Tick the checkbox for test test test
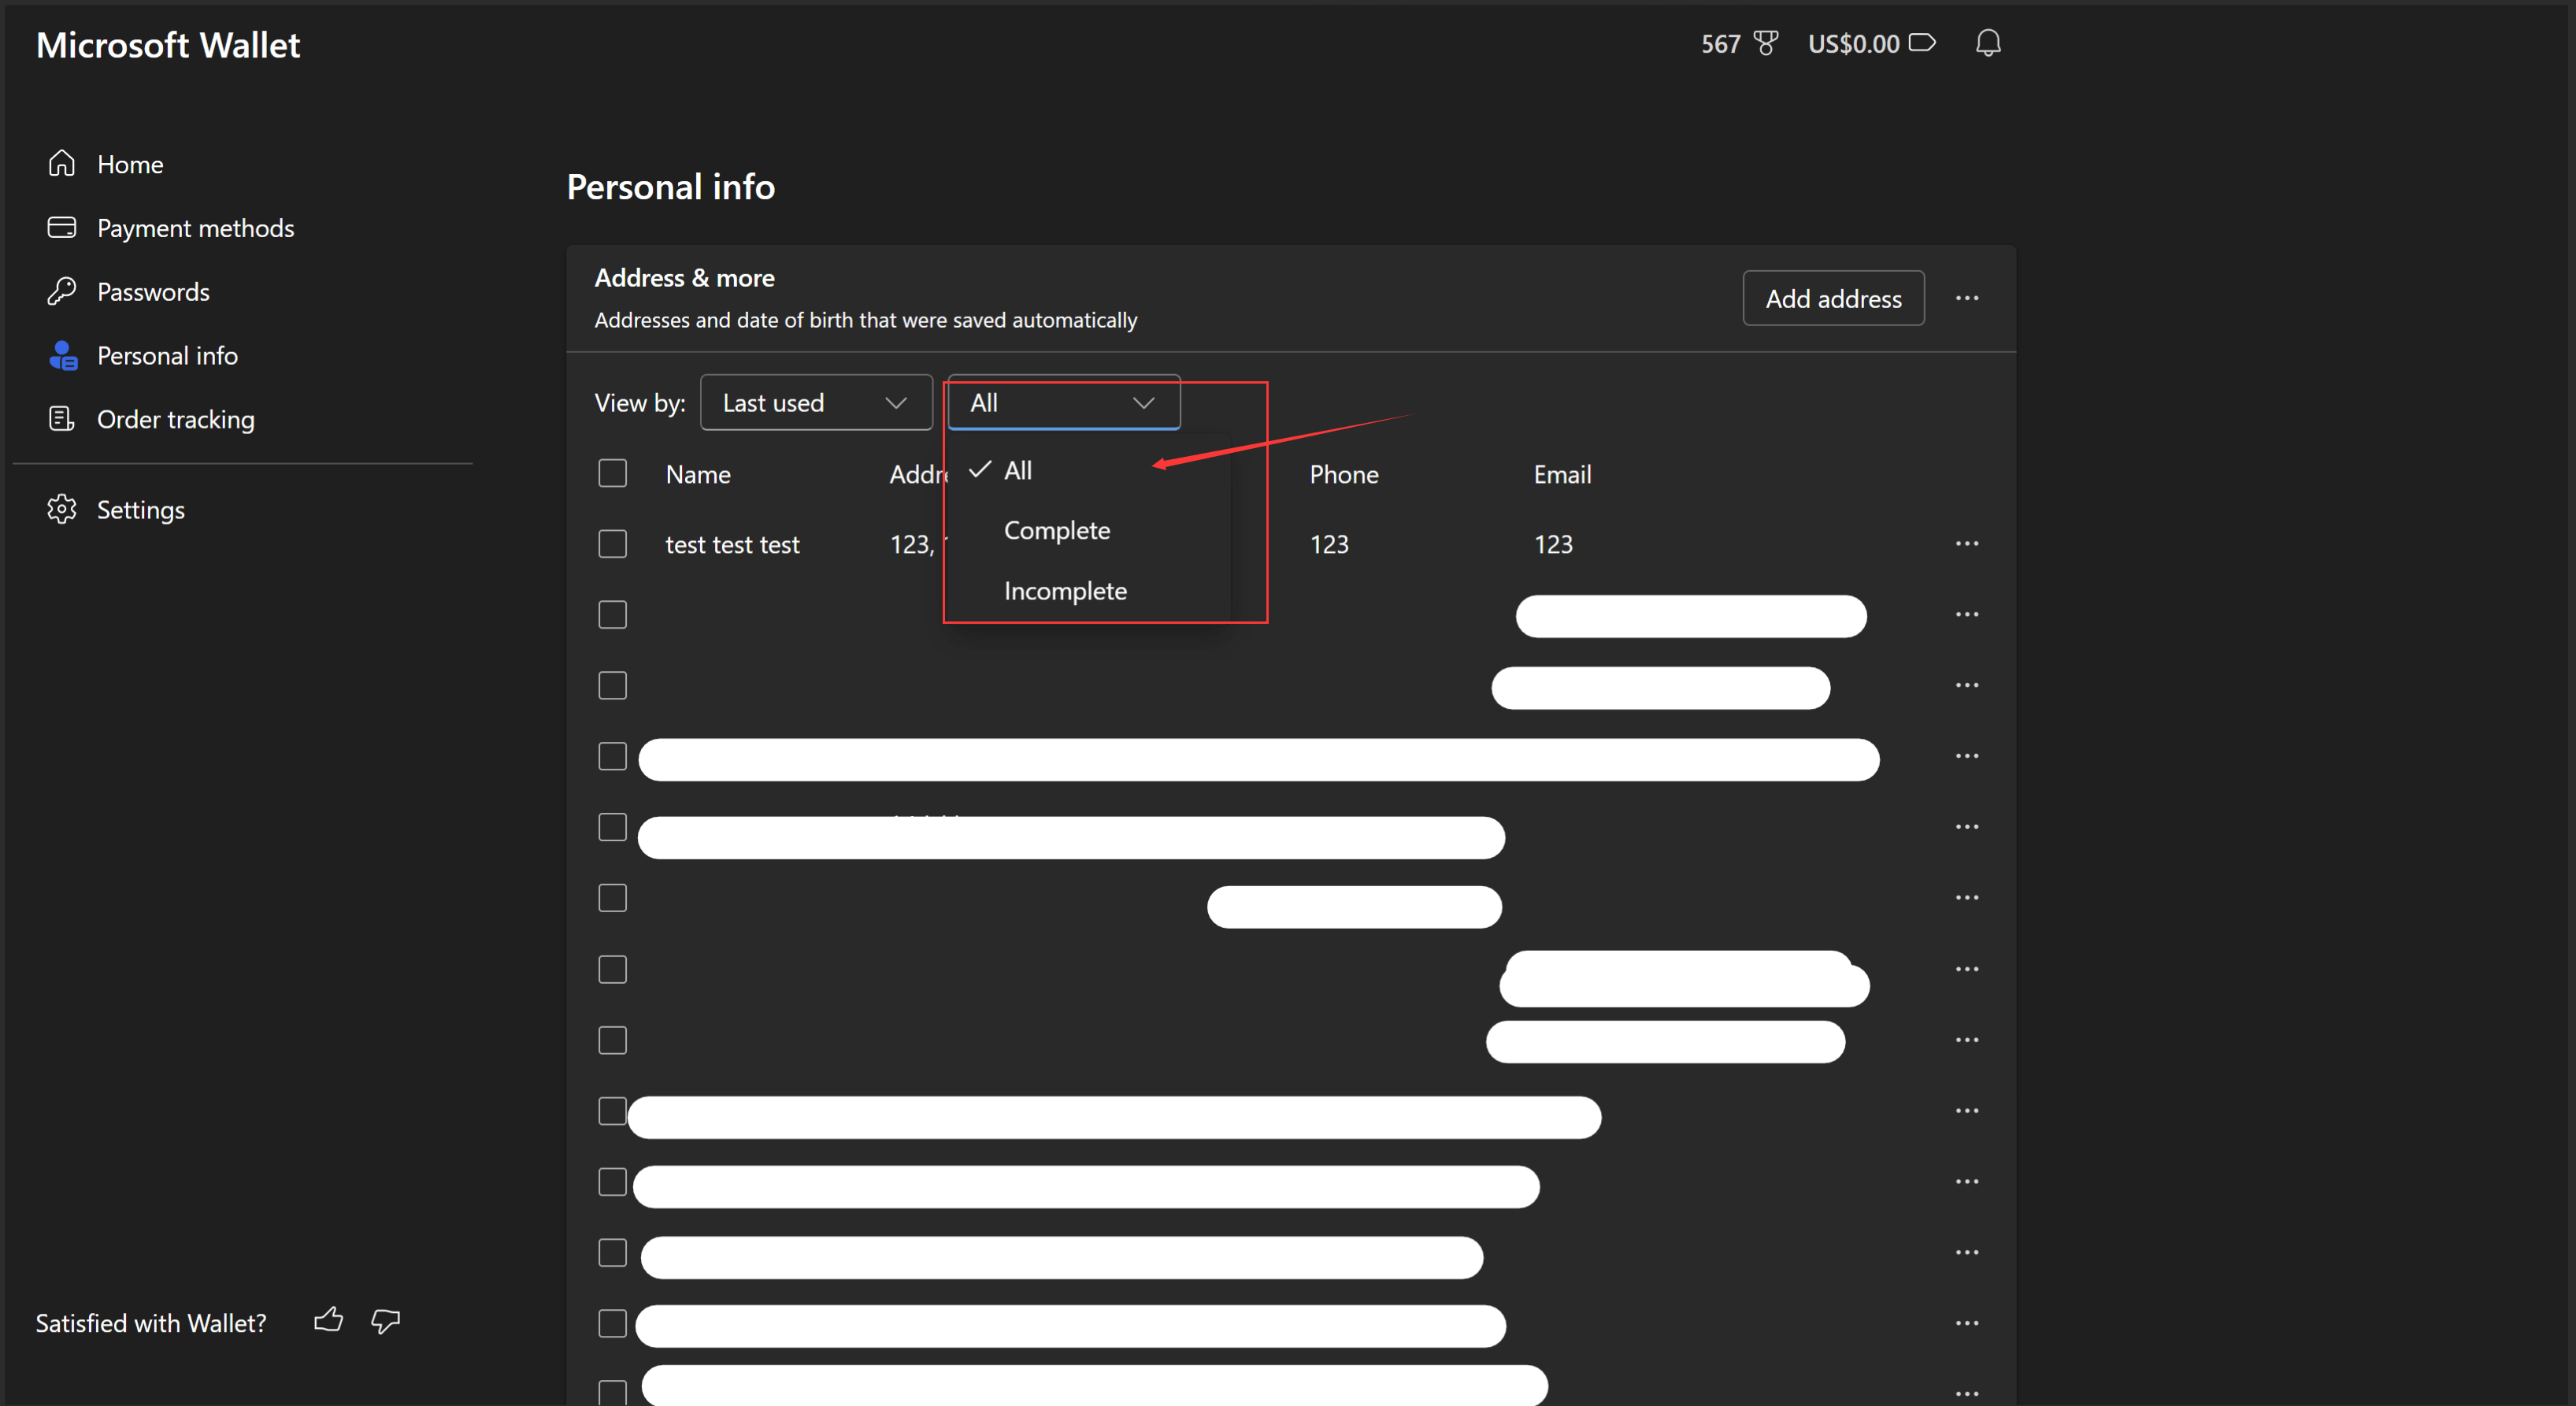 [612, 544]
